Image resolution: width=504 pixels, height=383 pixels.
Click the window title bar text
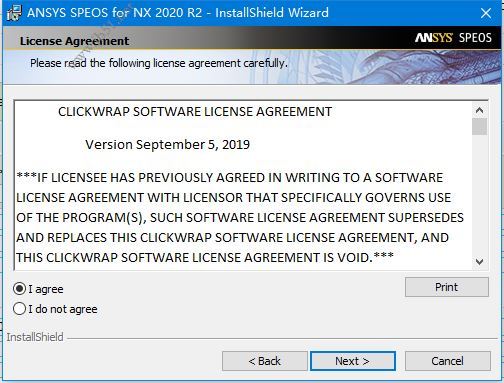[178, 13]
